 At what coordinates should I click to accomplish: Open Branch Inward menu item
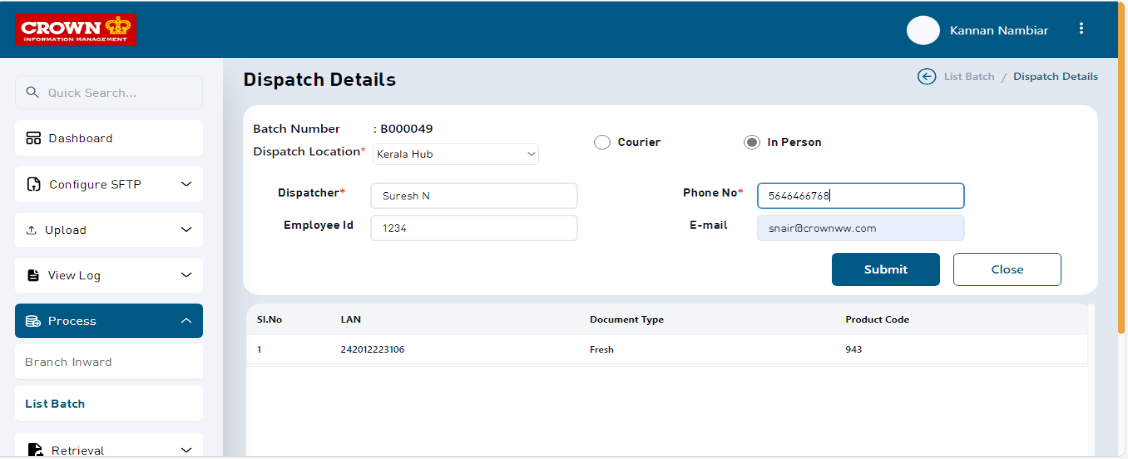68,362
